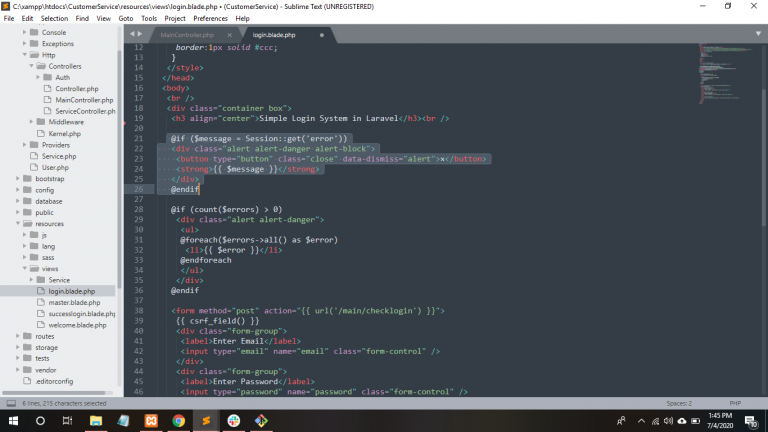Open ServiceController.php in the sidebar
This screenshot has width=768, height=432.
pos(85,111)
